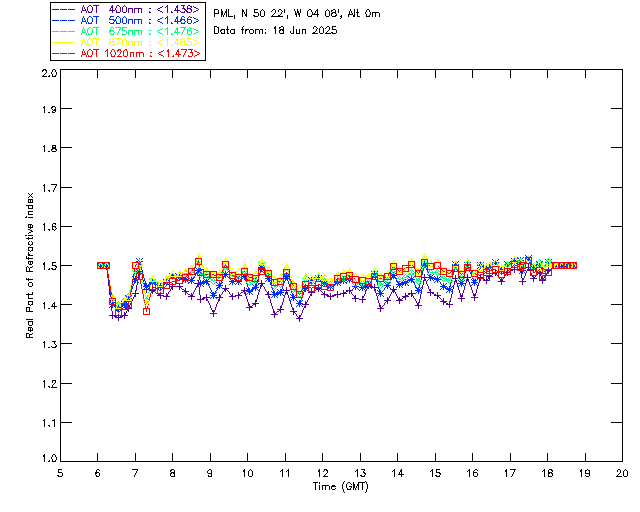Image resolution: width=640 pixels, height=512 pixels.
Task: Click the AOT 500nm legend entry
Action: pyautogui.click(x=127, y=20)
